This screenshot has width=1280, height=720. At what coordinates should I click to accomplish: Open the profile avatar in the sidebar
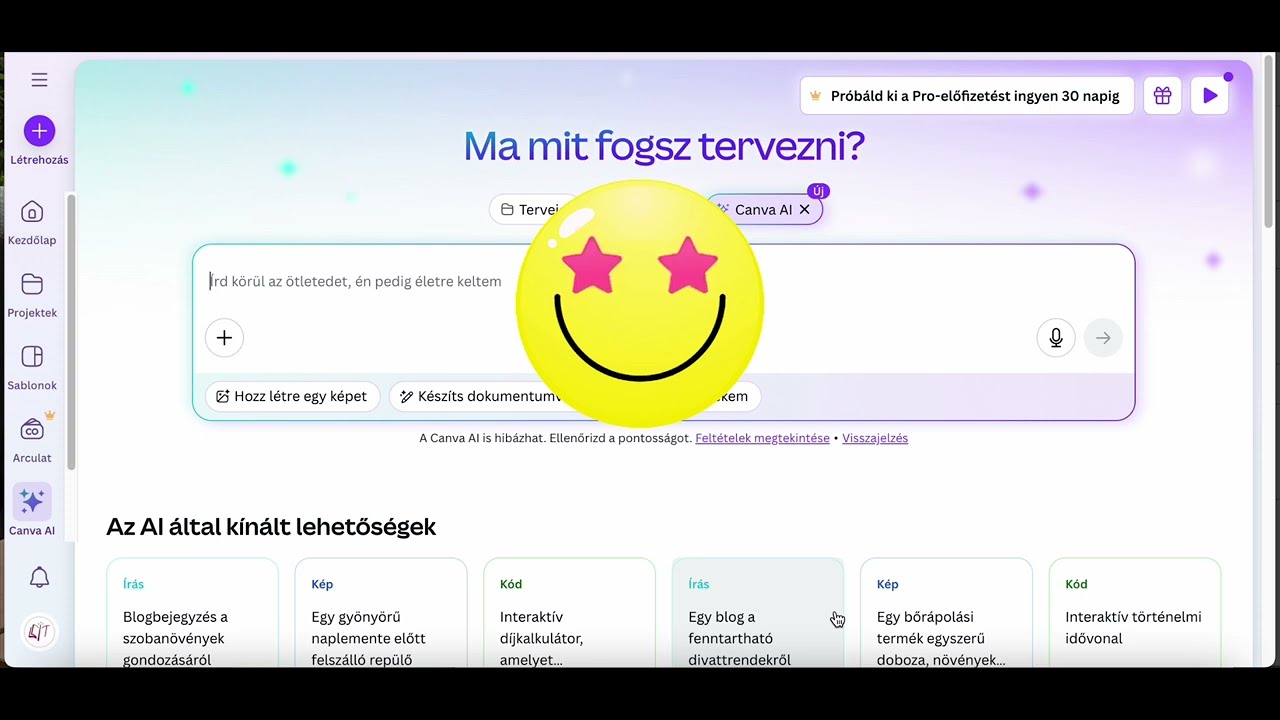pos(39,631)
